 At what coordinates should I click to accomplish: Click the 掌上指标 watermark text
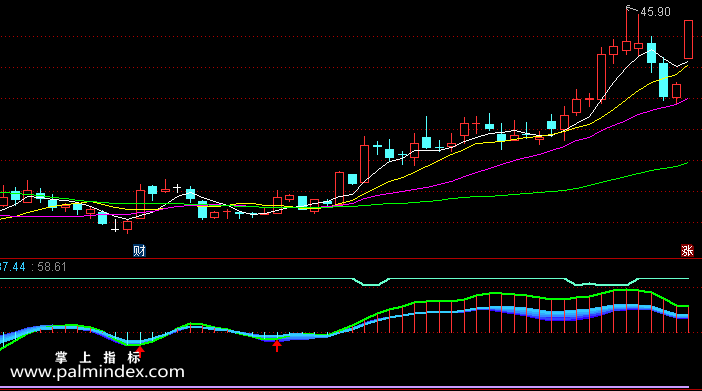pos(98,357)
